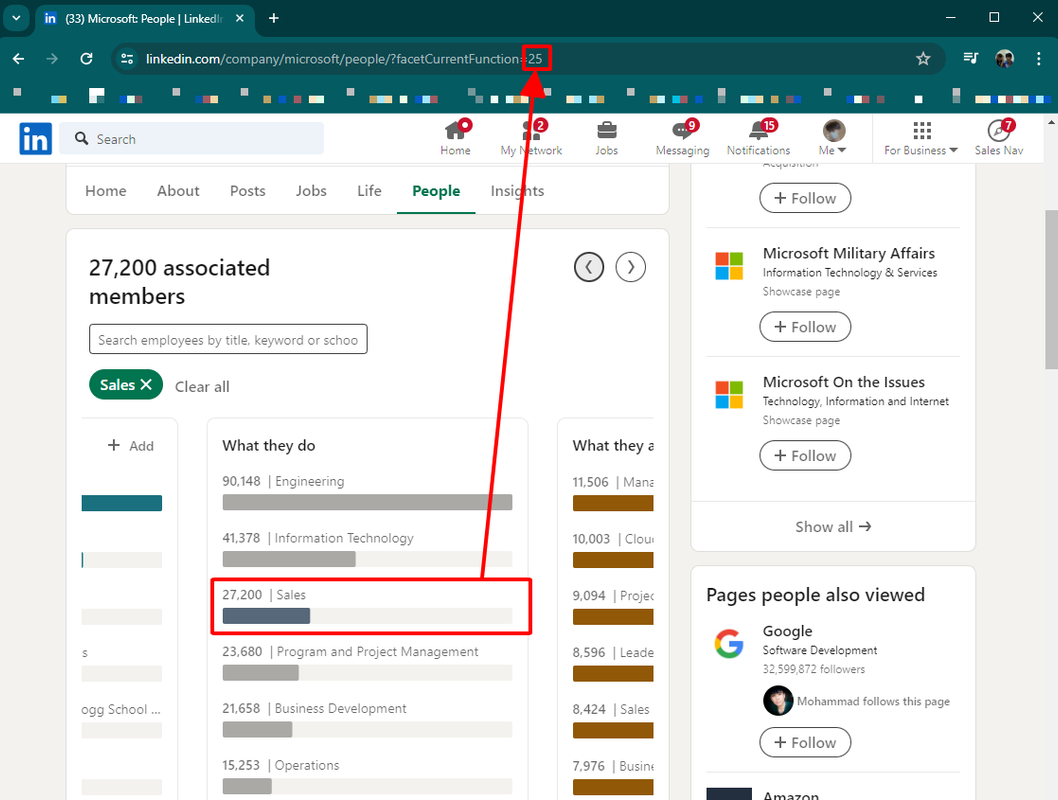Follow Microsoft Military Affairs page

click(x=805, y=327)
